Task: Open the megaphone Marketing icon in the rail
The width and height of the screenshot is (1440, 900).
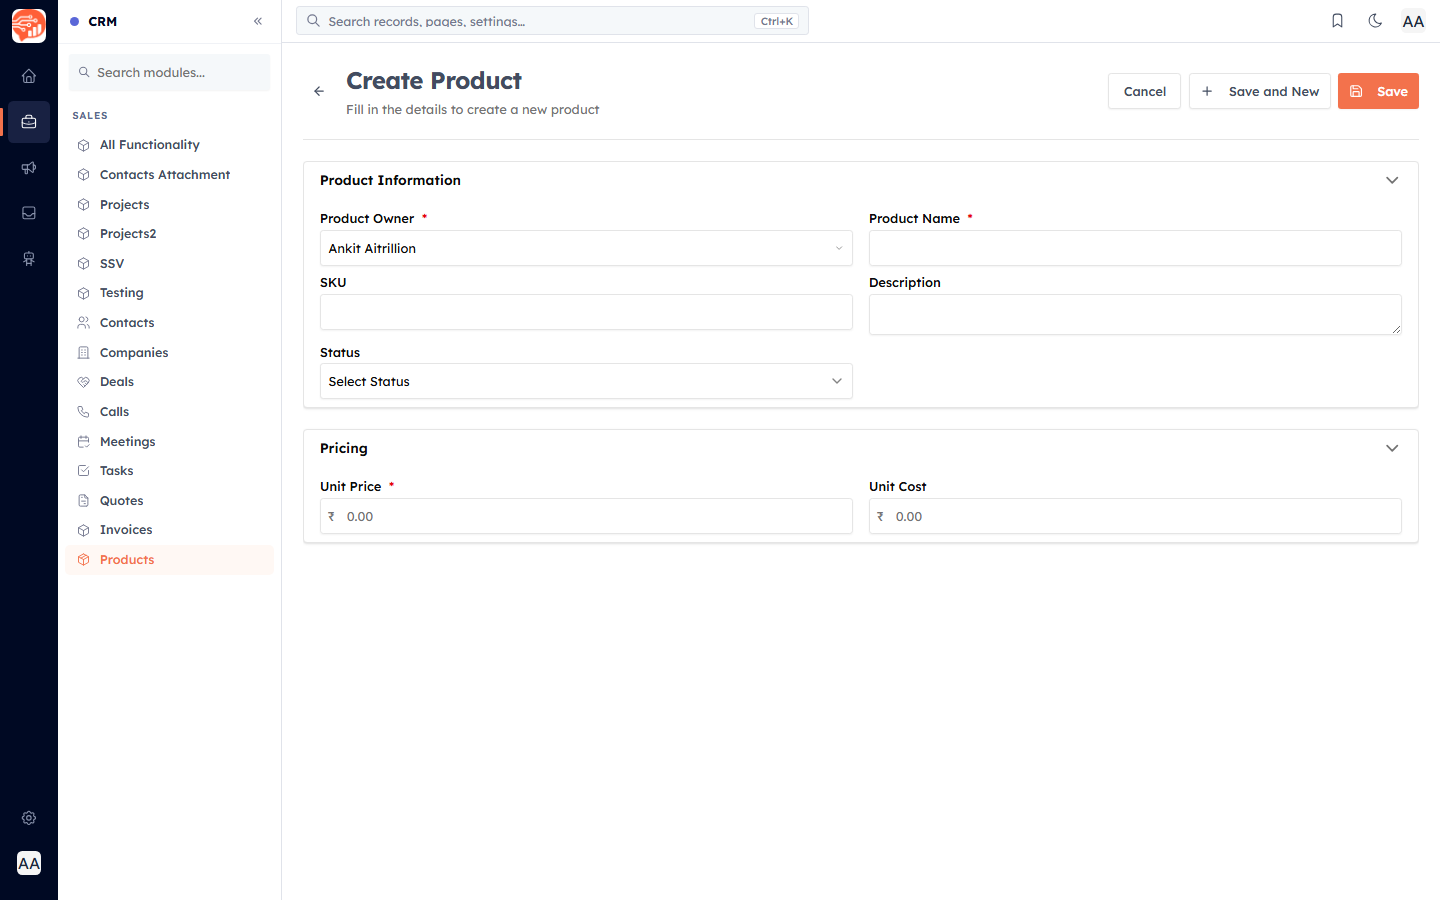Action: tap(29, 168)
